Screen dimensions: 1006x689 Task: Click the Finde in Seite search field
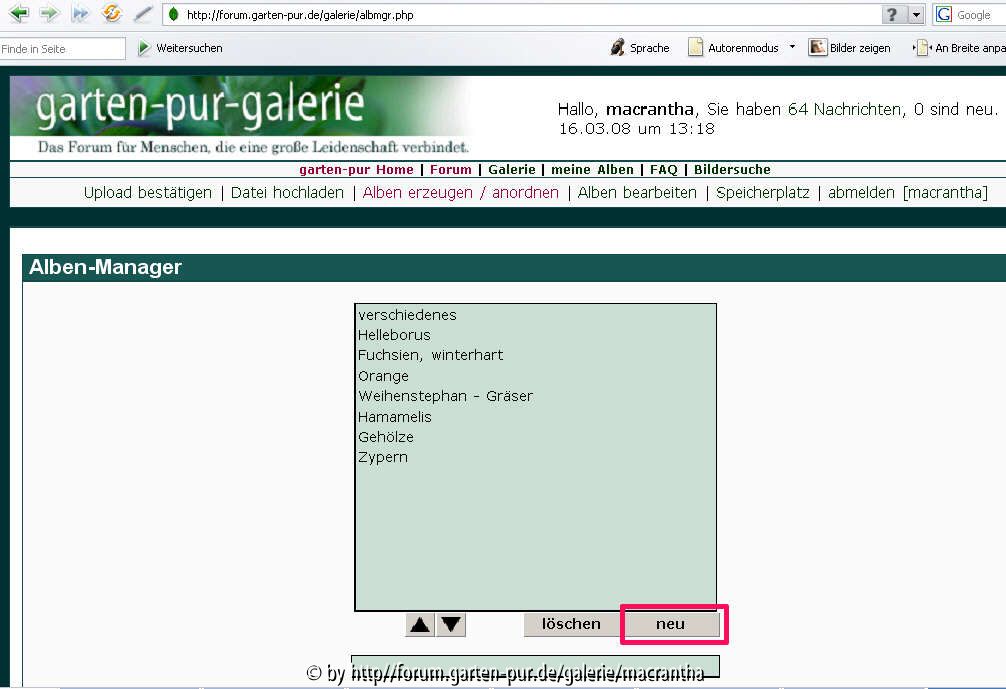coord(62,49)
